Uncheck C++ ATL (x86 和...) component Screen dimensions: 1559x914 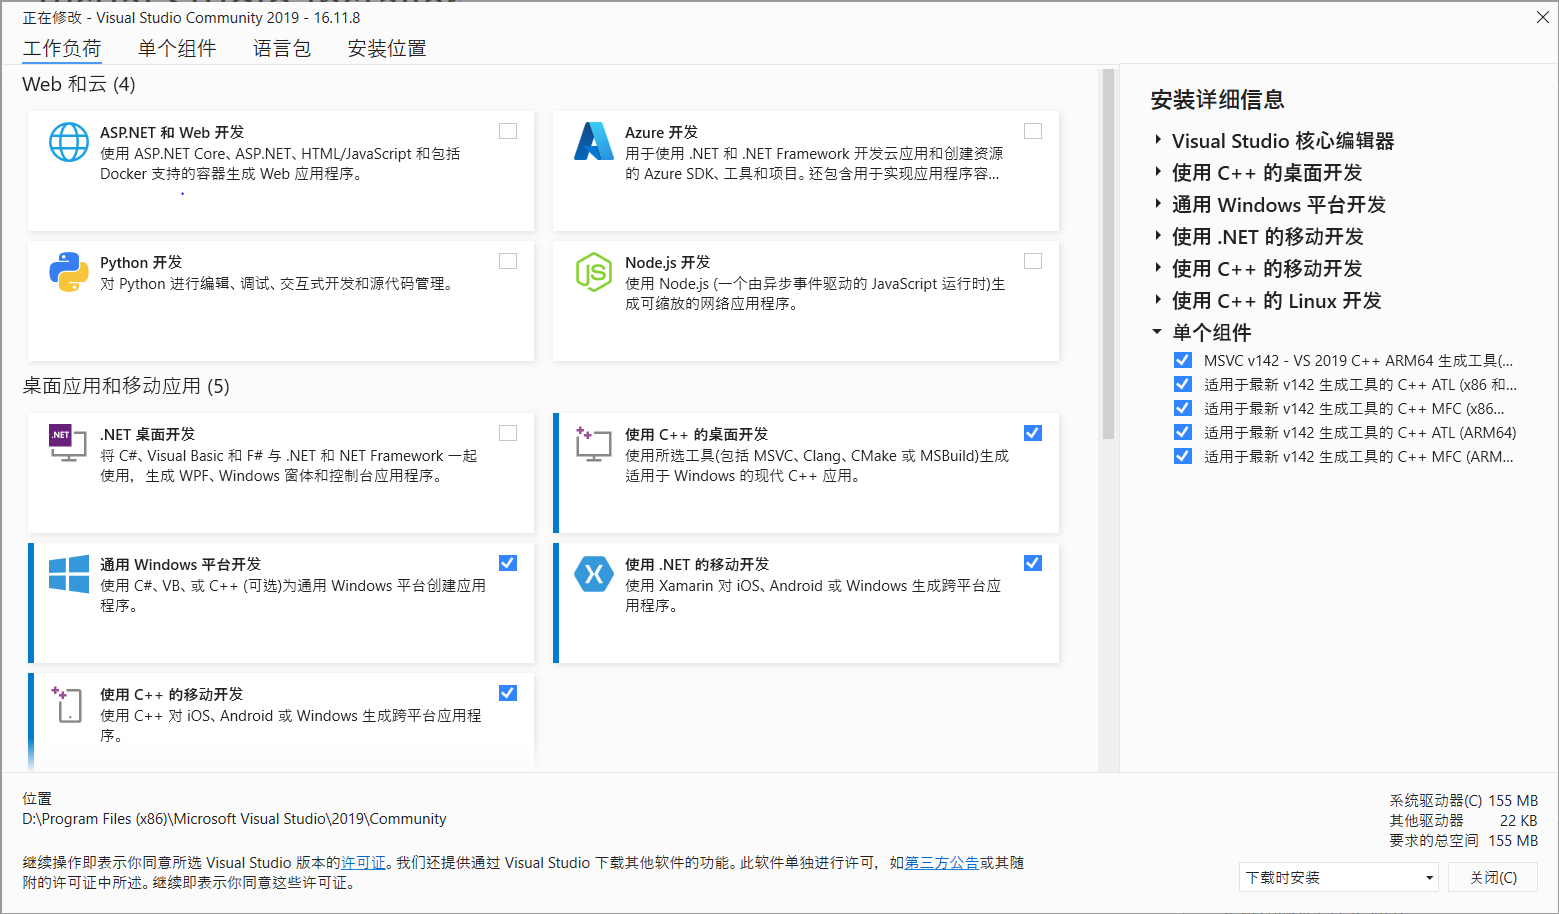1183,384
